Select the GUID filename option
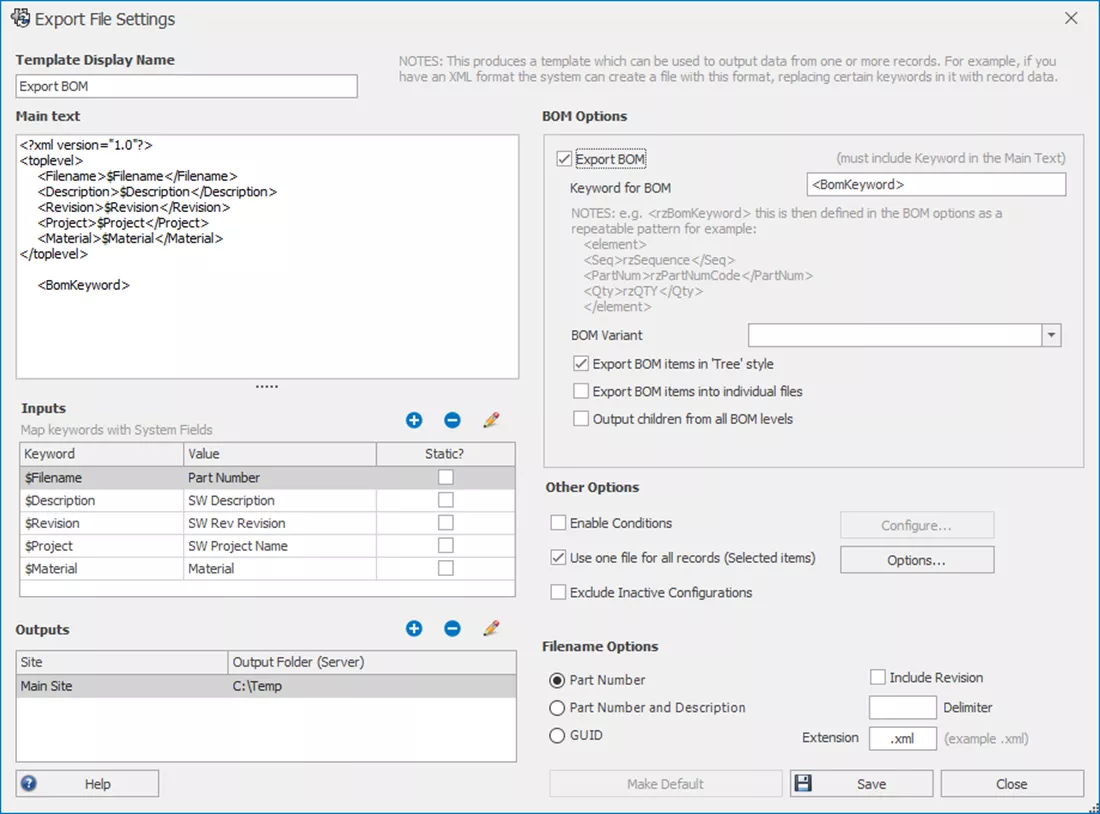Screen dimensions: 1100x814 557,735
